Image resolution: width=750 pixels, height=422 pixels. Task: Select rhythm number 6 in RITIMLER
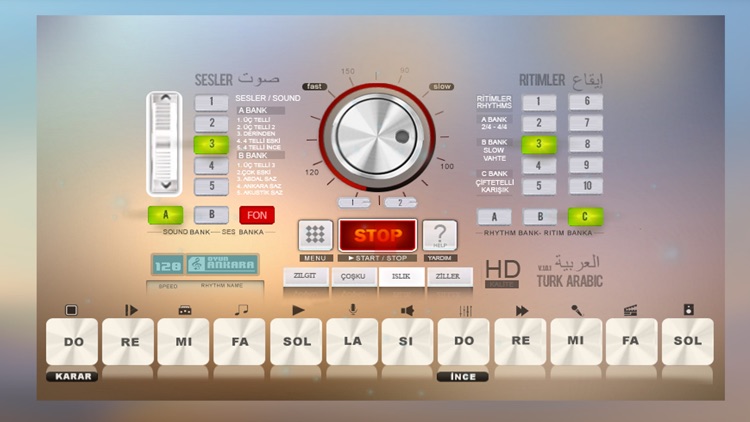pyautogui.click(x=586, y=101)
